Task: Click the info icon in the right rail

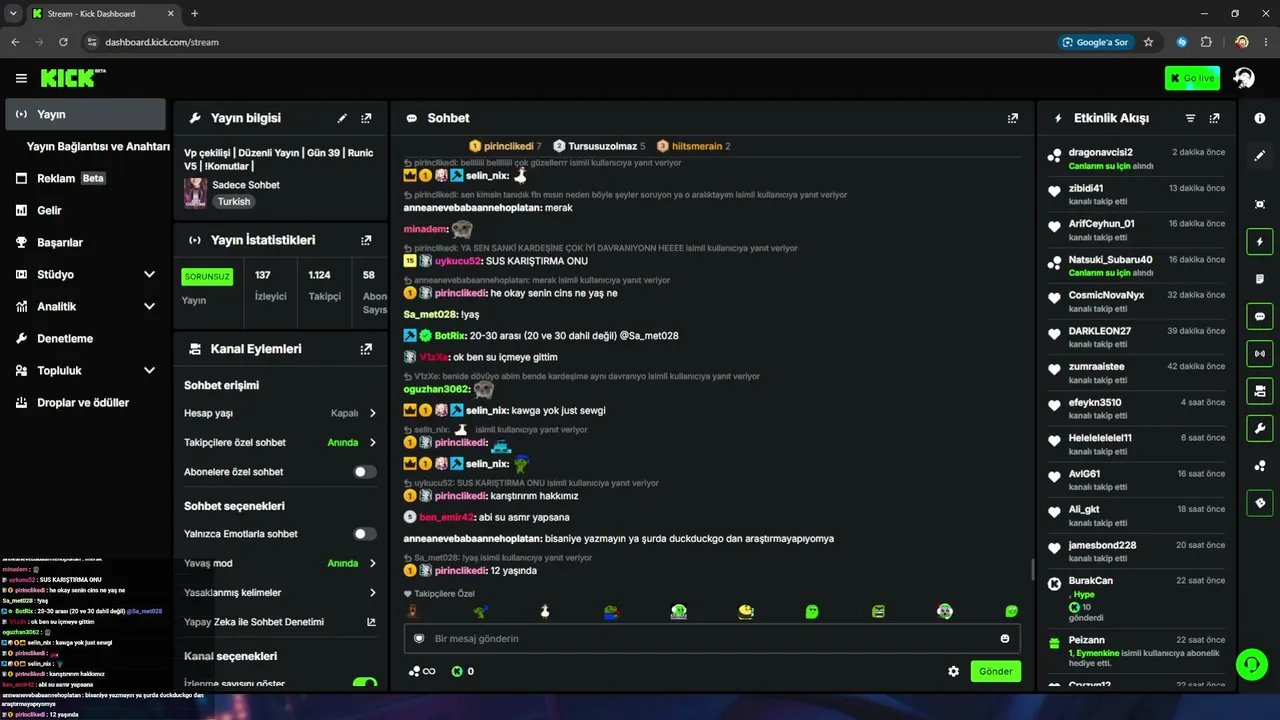Action: pyautogui.click(x=1260, y=118)
